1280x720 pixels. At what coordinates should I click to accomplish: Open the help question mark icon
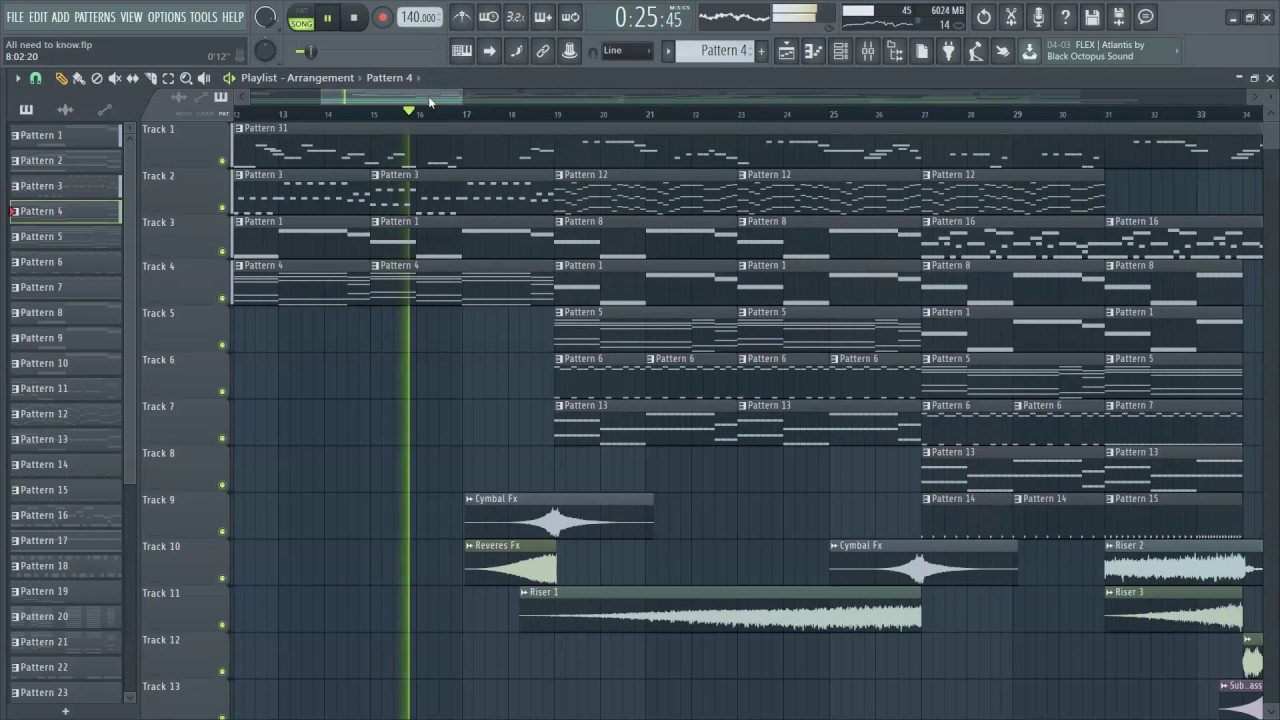(x=1065, y=17)
